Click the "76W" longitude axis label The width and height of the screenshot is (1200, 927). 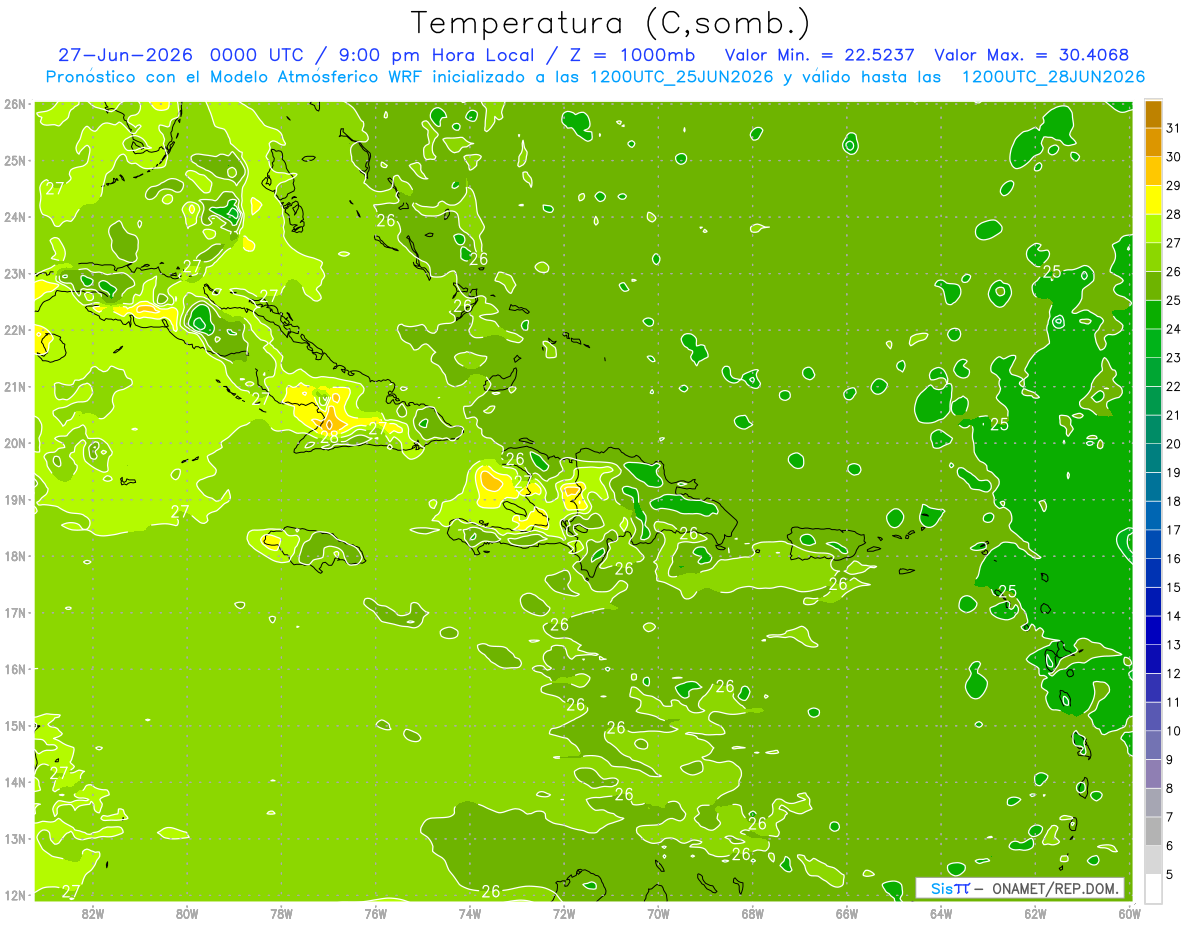tap(376, 913)
